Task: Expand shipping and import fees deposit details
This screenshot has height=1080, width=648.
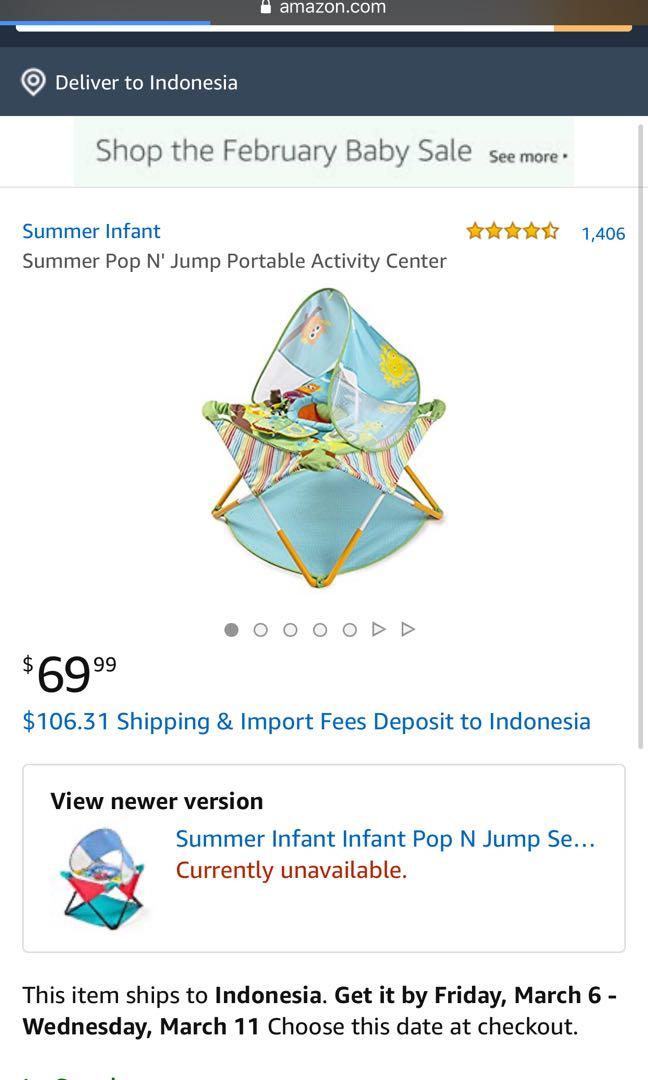Action: [x=306, y=721]
